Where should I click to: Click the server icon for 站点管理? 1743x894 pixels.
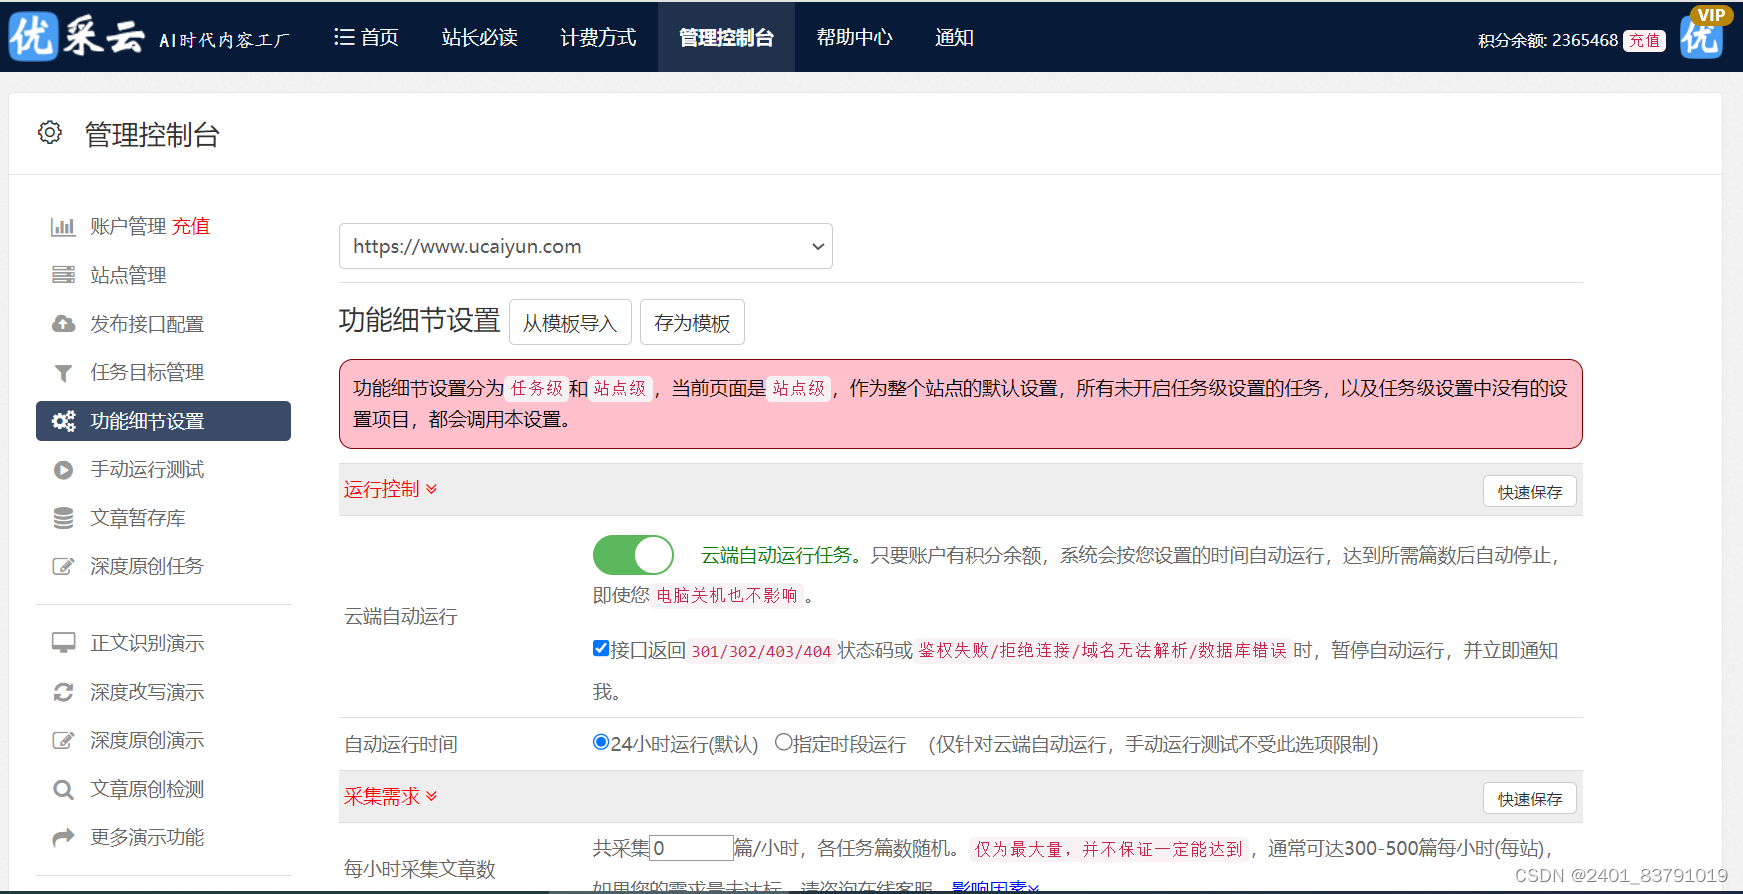pyautogui.click(x=63, y=275)
